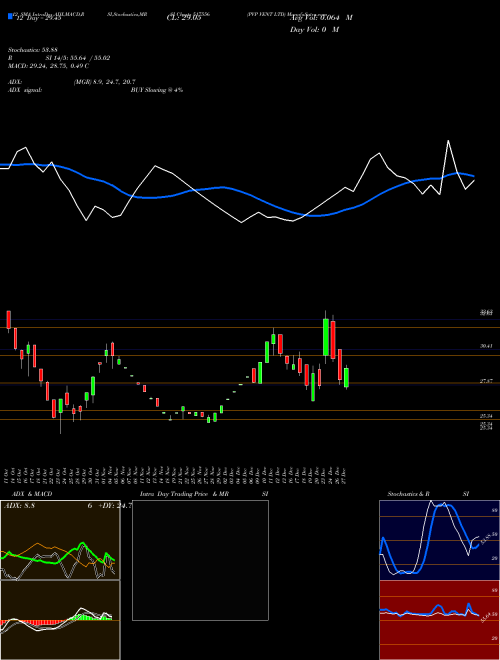Image resolution: width=500 pixels, height=660 pixels.
Task: Click the 'BUY Slowing @ 4%' signal text
Action: click(x=157, y=90)
